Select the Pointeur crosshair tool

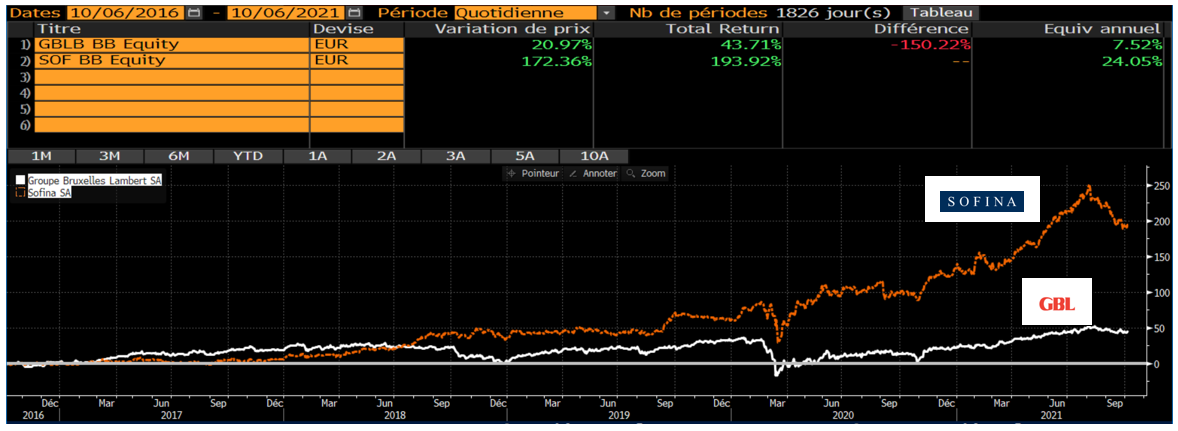(533, 173)
